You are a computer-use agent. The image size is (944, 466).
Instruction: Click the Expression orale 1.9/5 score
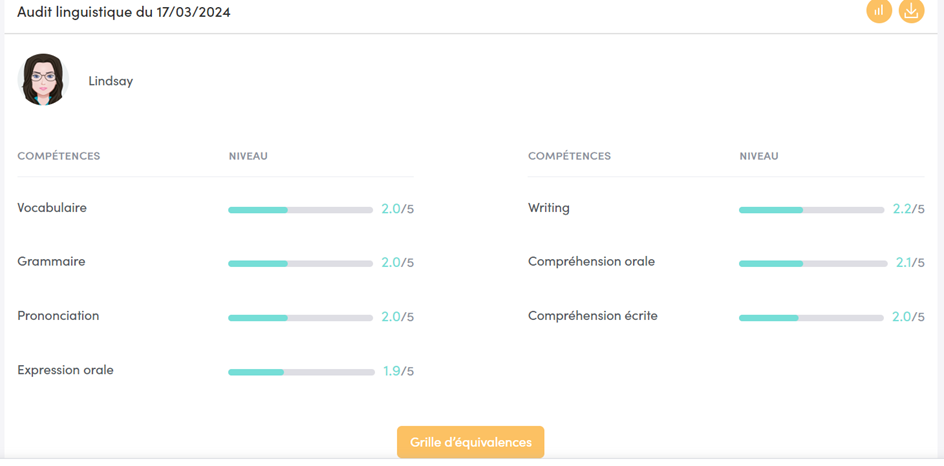[x=398, y=371]
